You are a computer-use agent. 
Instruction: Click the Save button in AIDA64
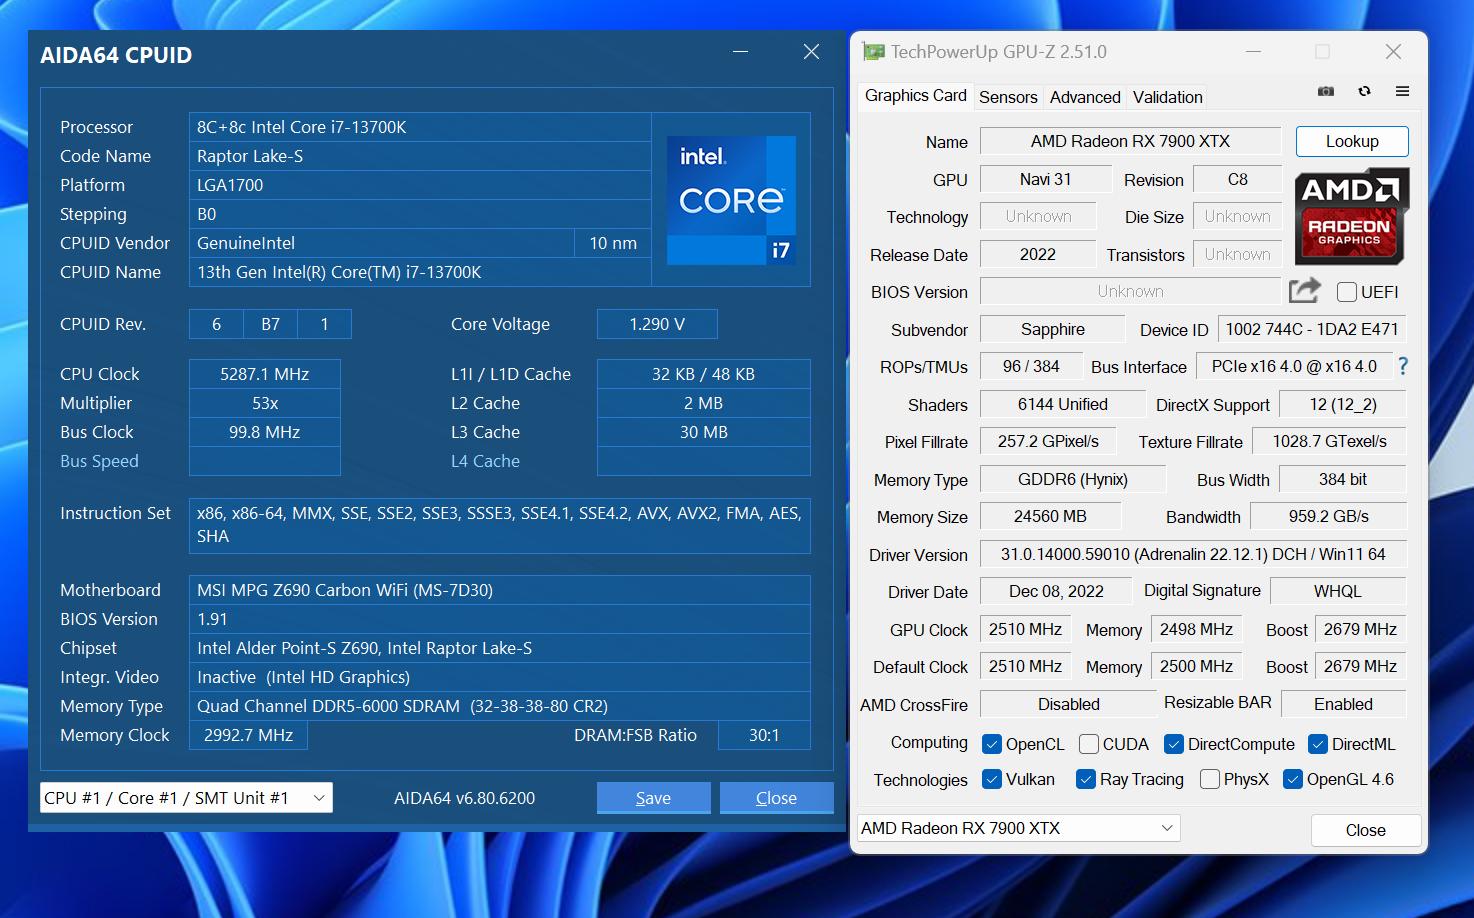tap(653, 798)
